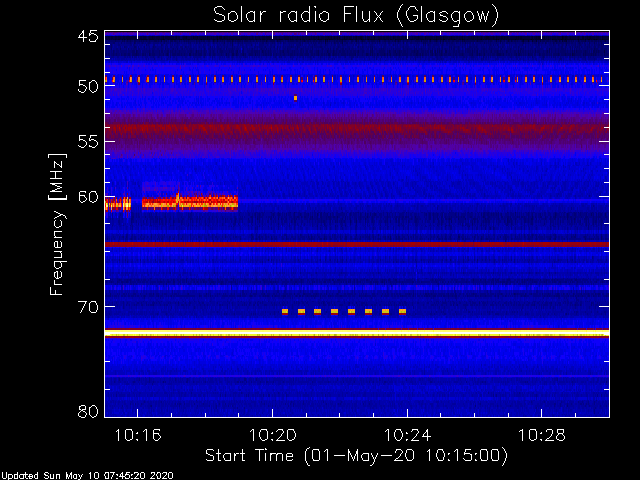Click the 'Frequency [MHz]' axis label

click(x=57, y=224)
